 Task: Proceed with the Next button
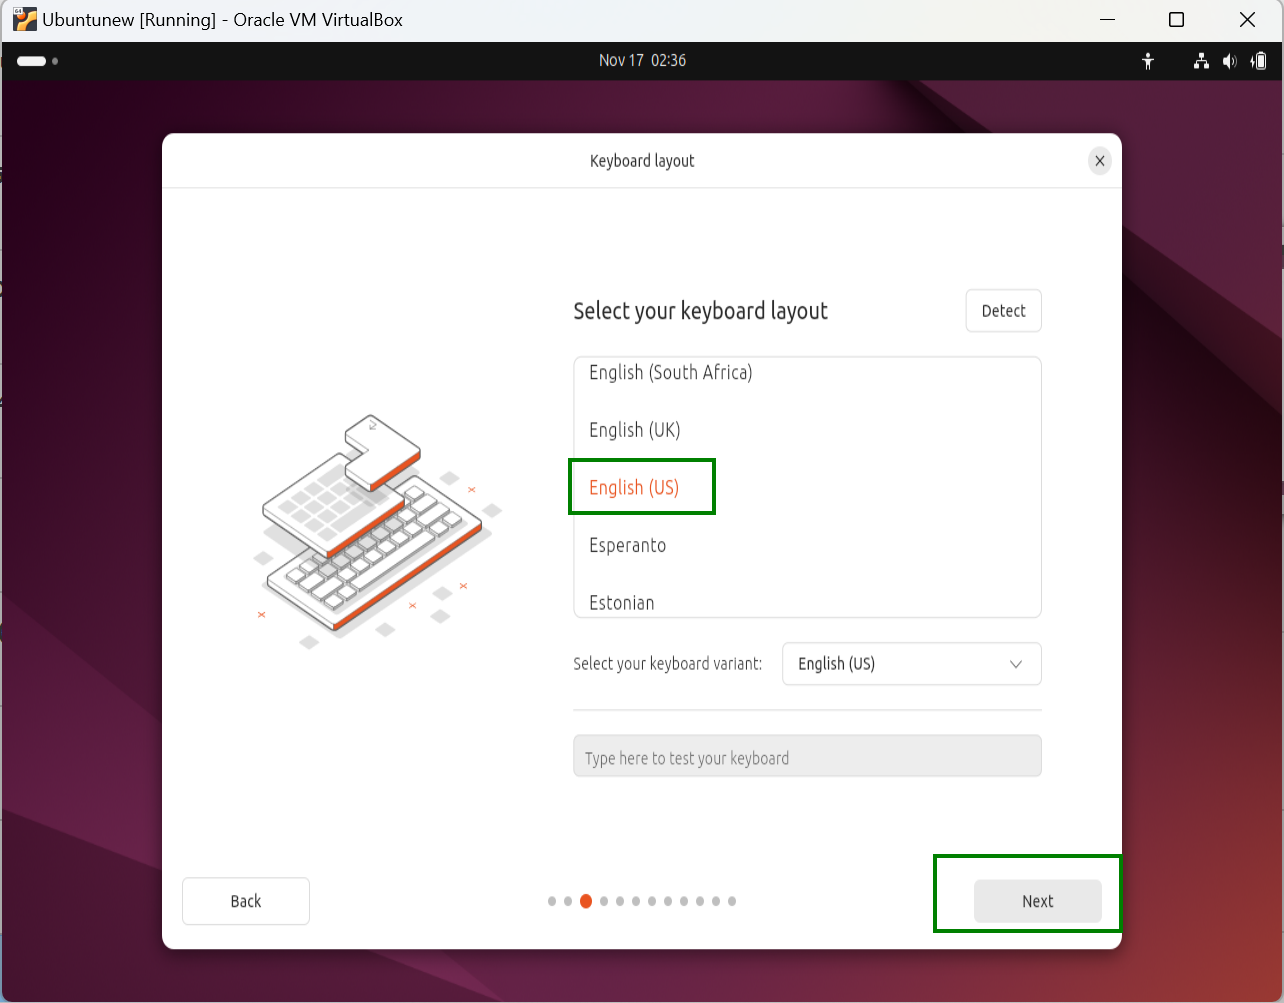[x=1037, y=901]
